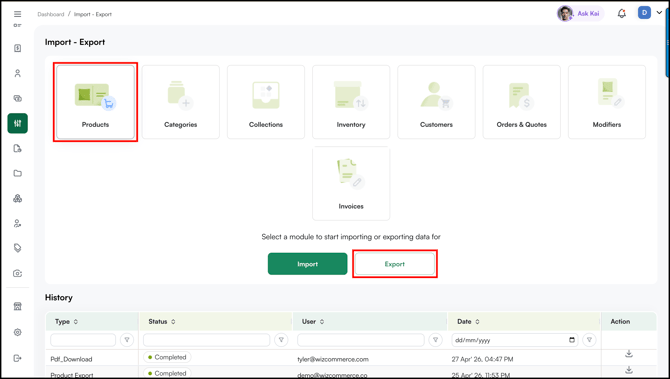Click the Date dd/mm/yyyy filter field
This screenshot has width=670, height=379.
click(515, 340)
